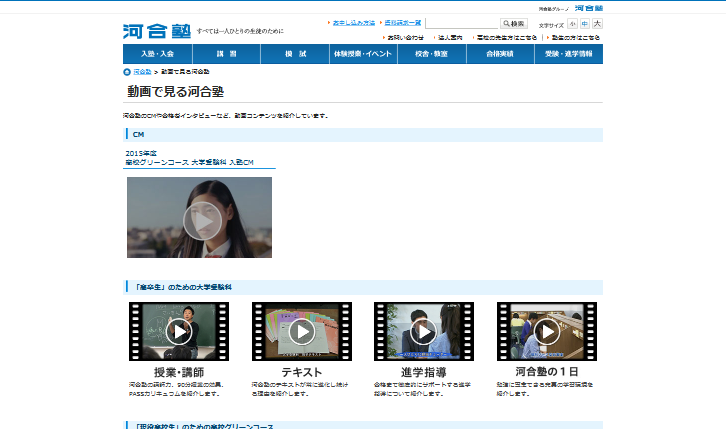Click the 動画で見る河合塾 page heading

175,92
